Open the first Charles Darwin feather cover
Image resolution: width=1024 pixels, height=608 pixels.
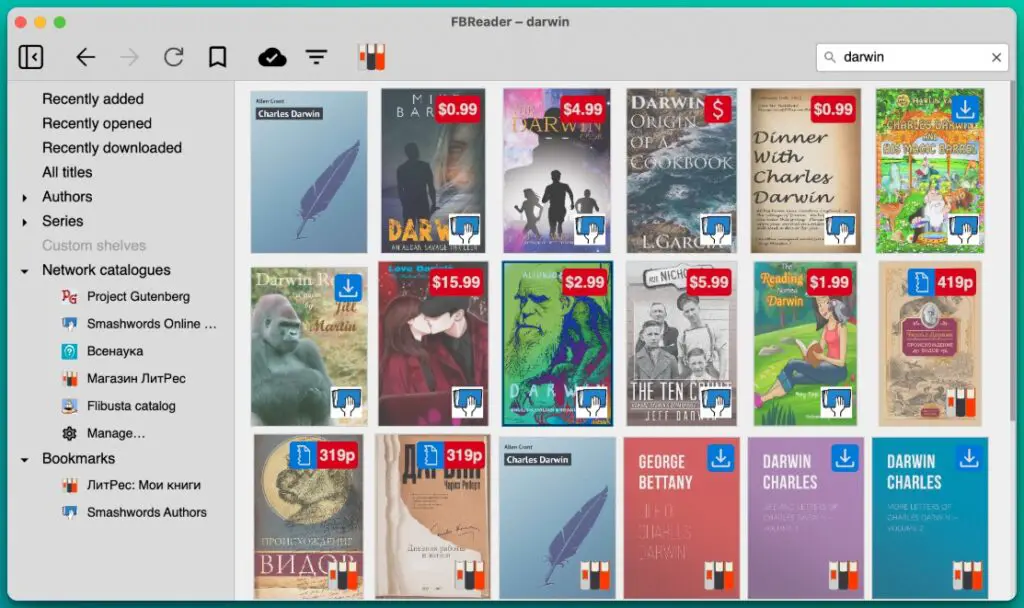pyautogui.click(x=309, y=172)
